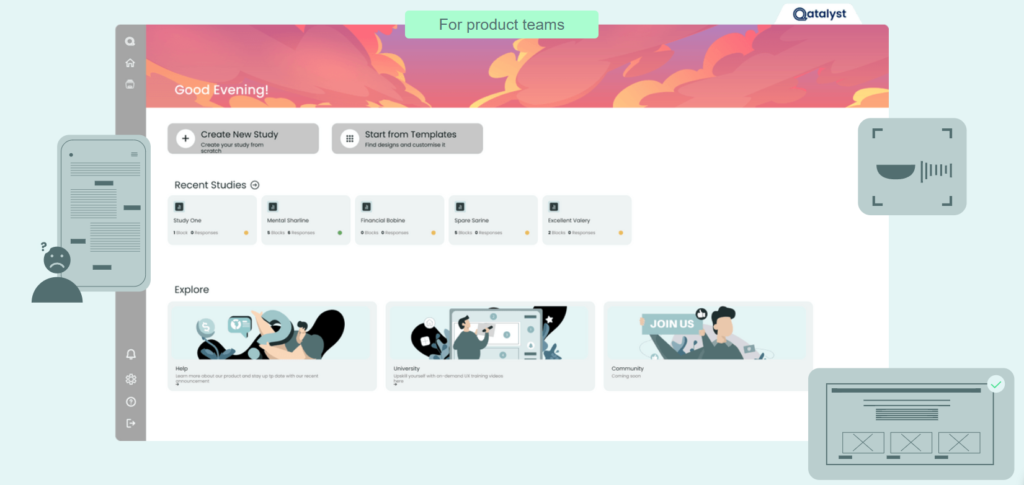This screenshot has width=1024, height=485.
Task: Open the settings gear in sidebar
Action: 131,379
